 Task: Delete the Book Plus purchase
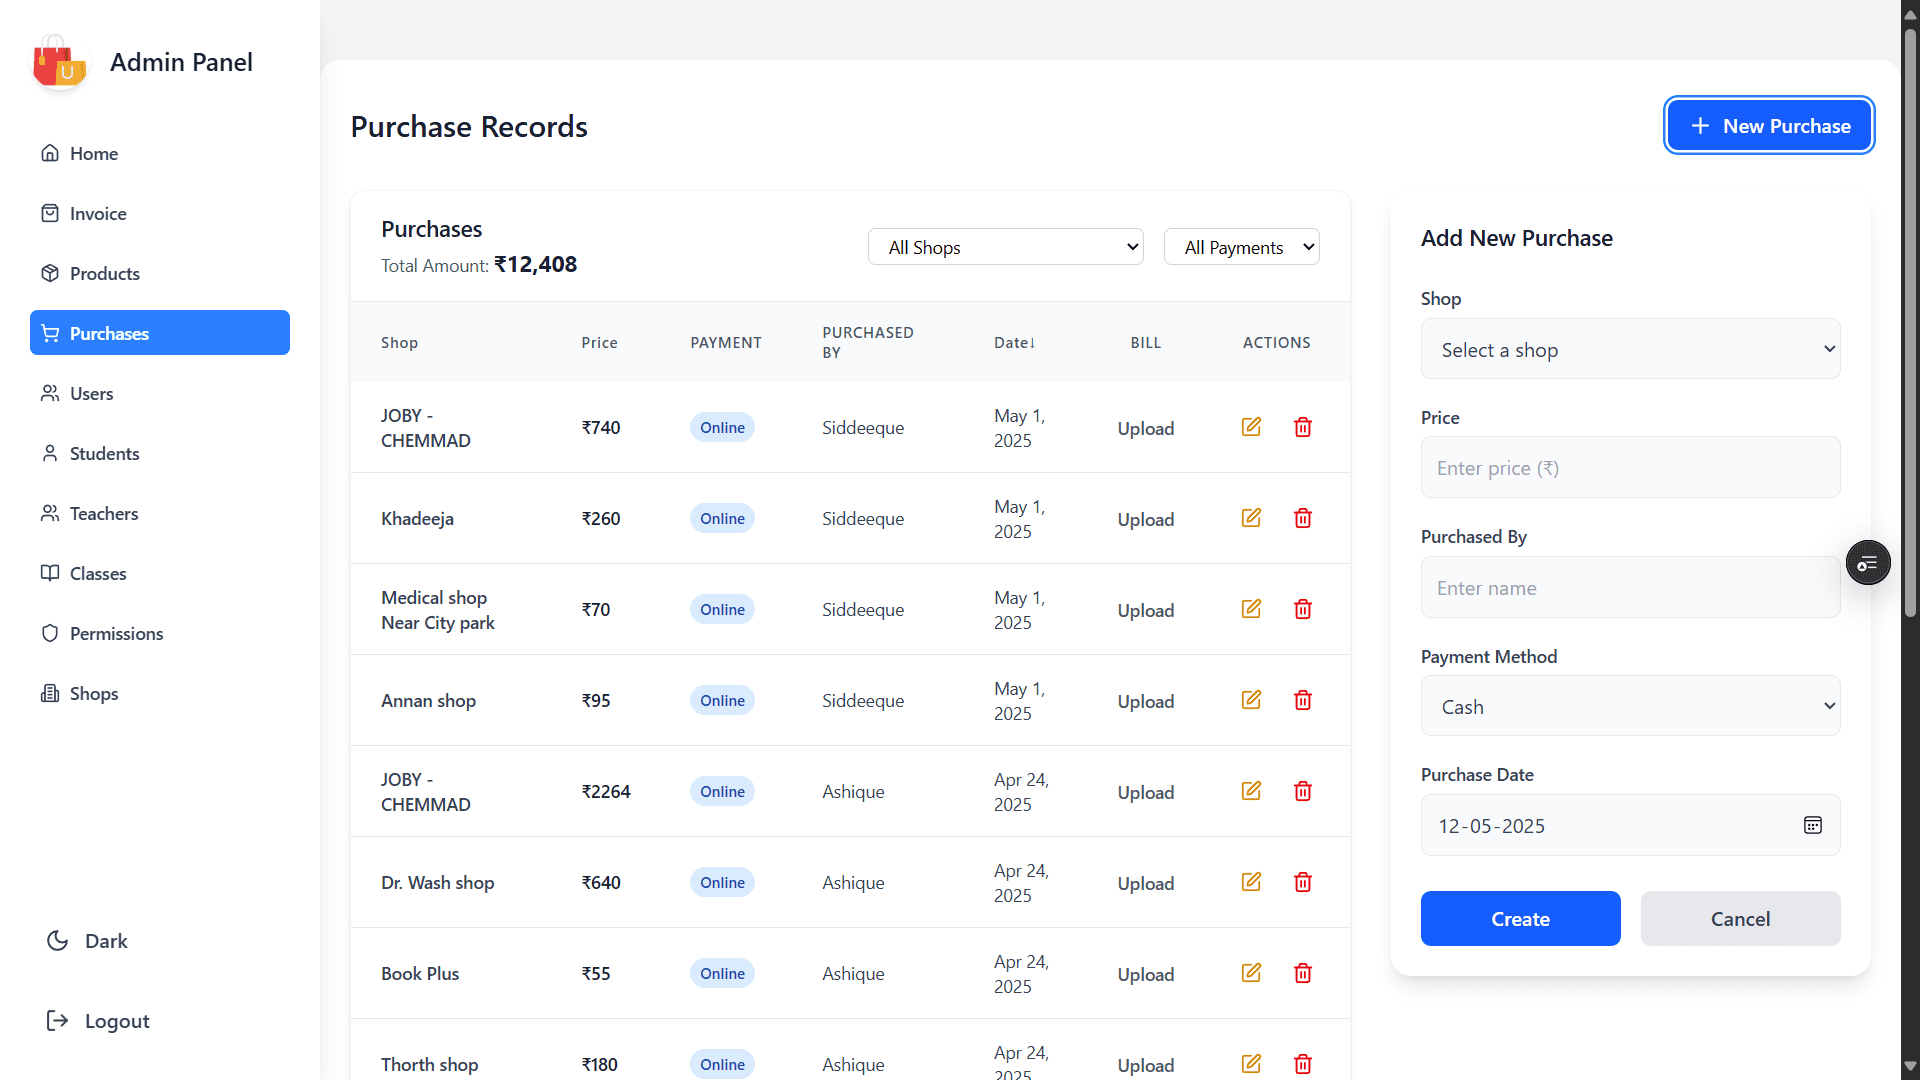point(1303,973)
